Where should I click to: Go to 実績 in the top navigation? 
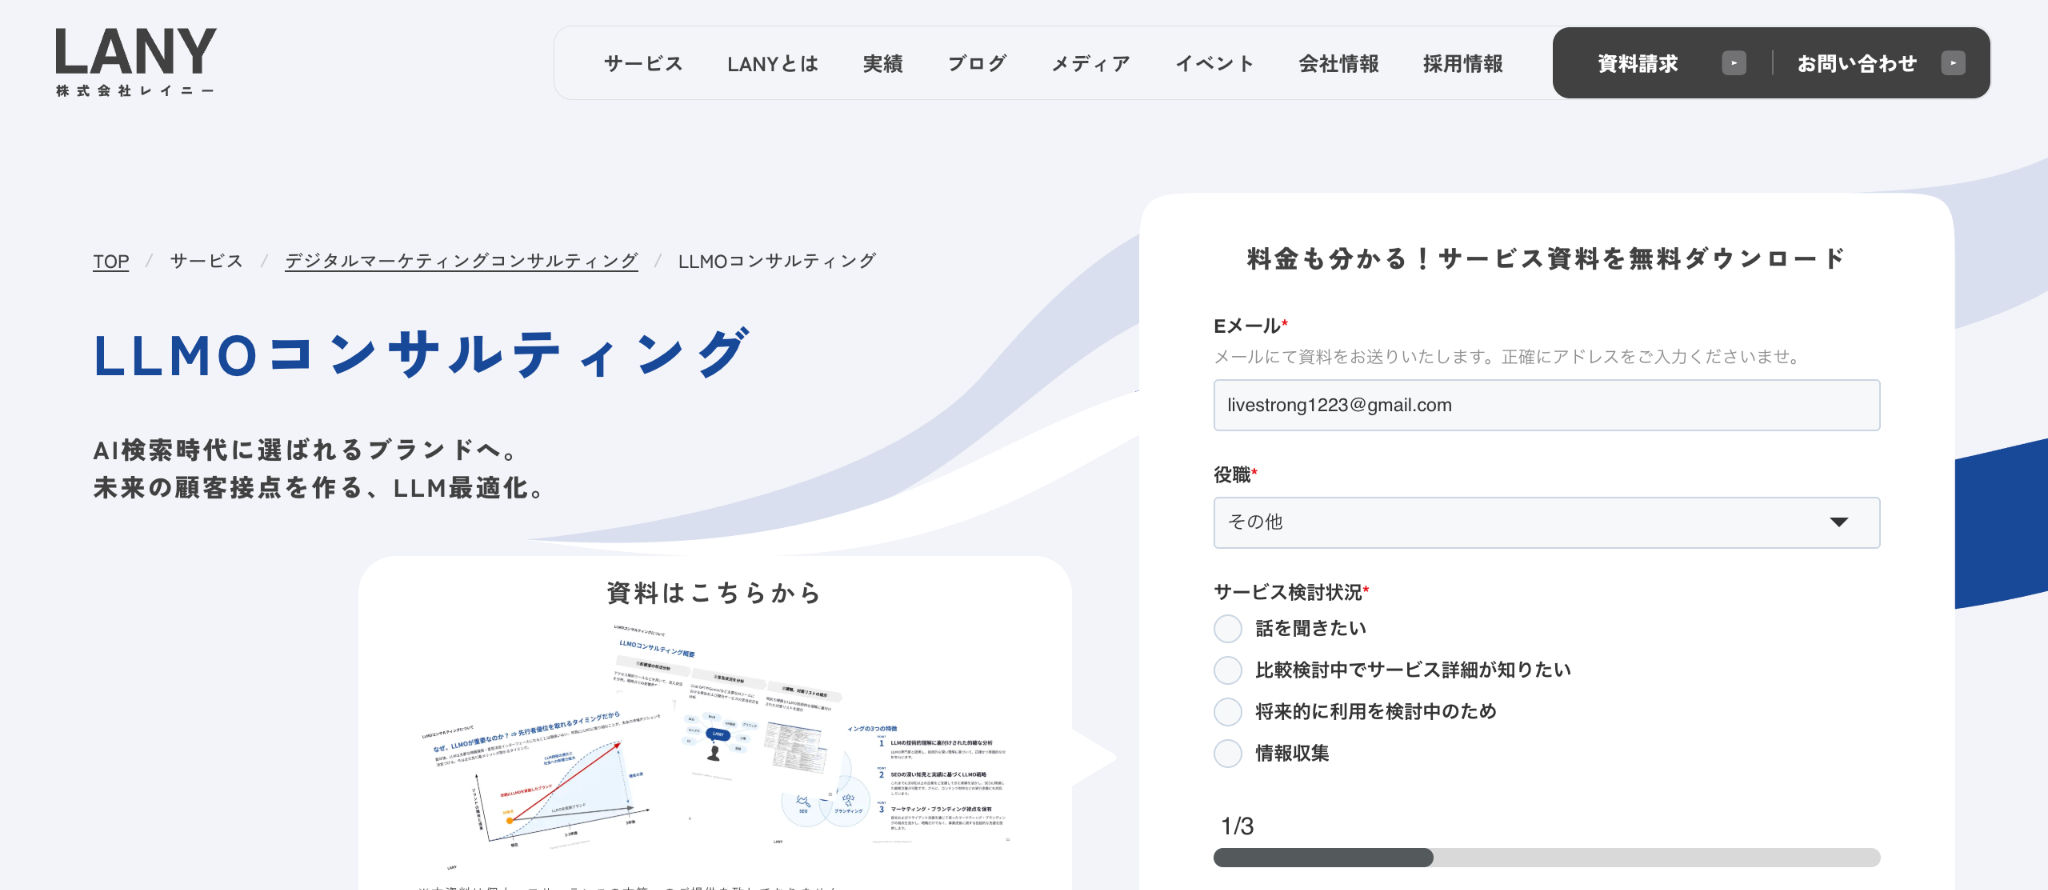coord(882,64)
